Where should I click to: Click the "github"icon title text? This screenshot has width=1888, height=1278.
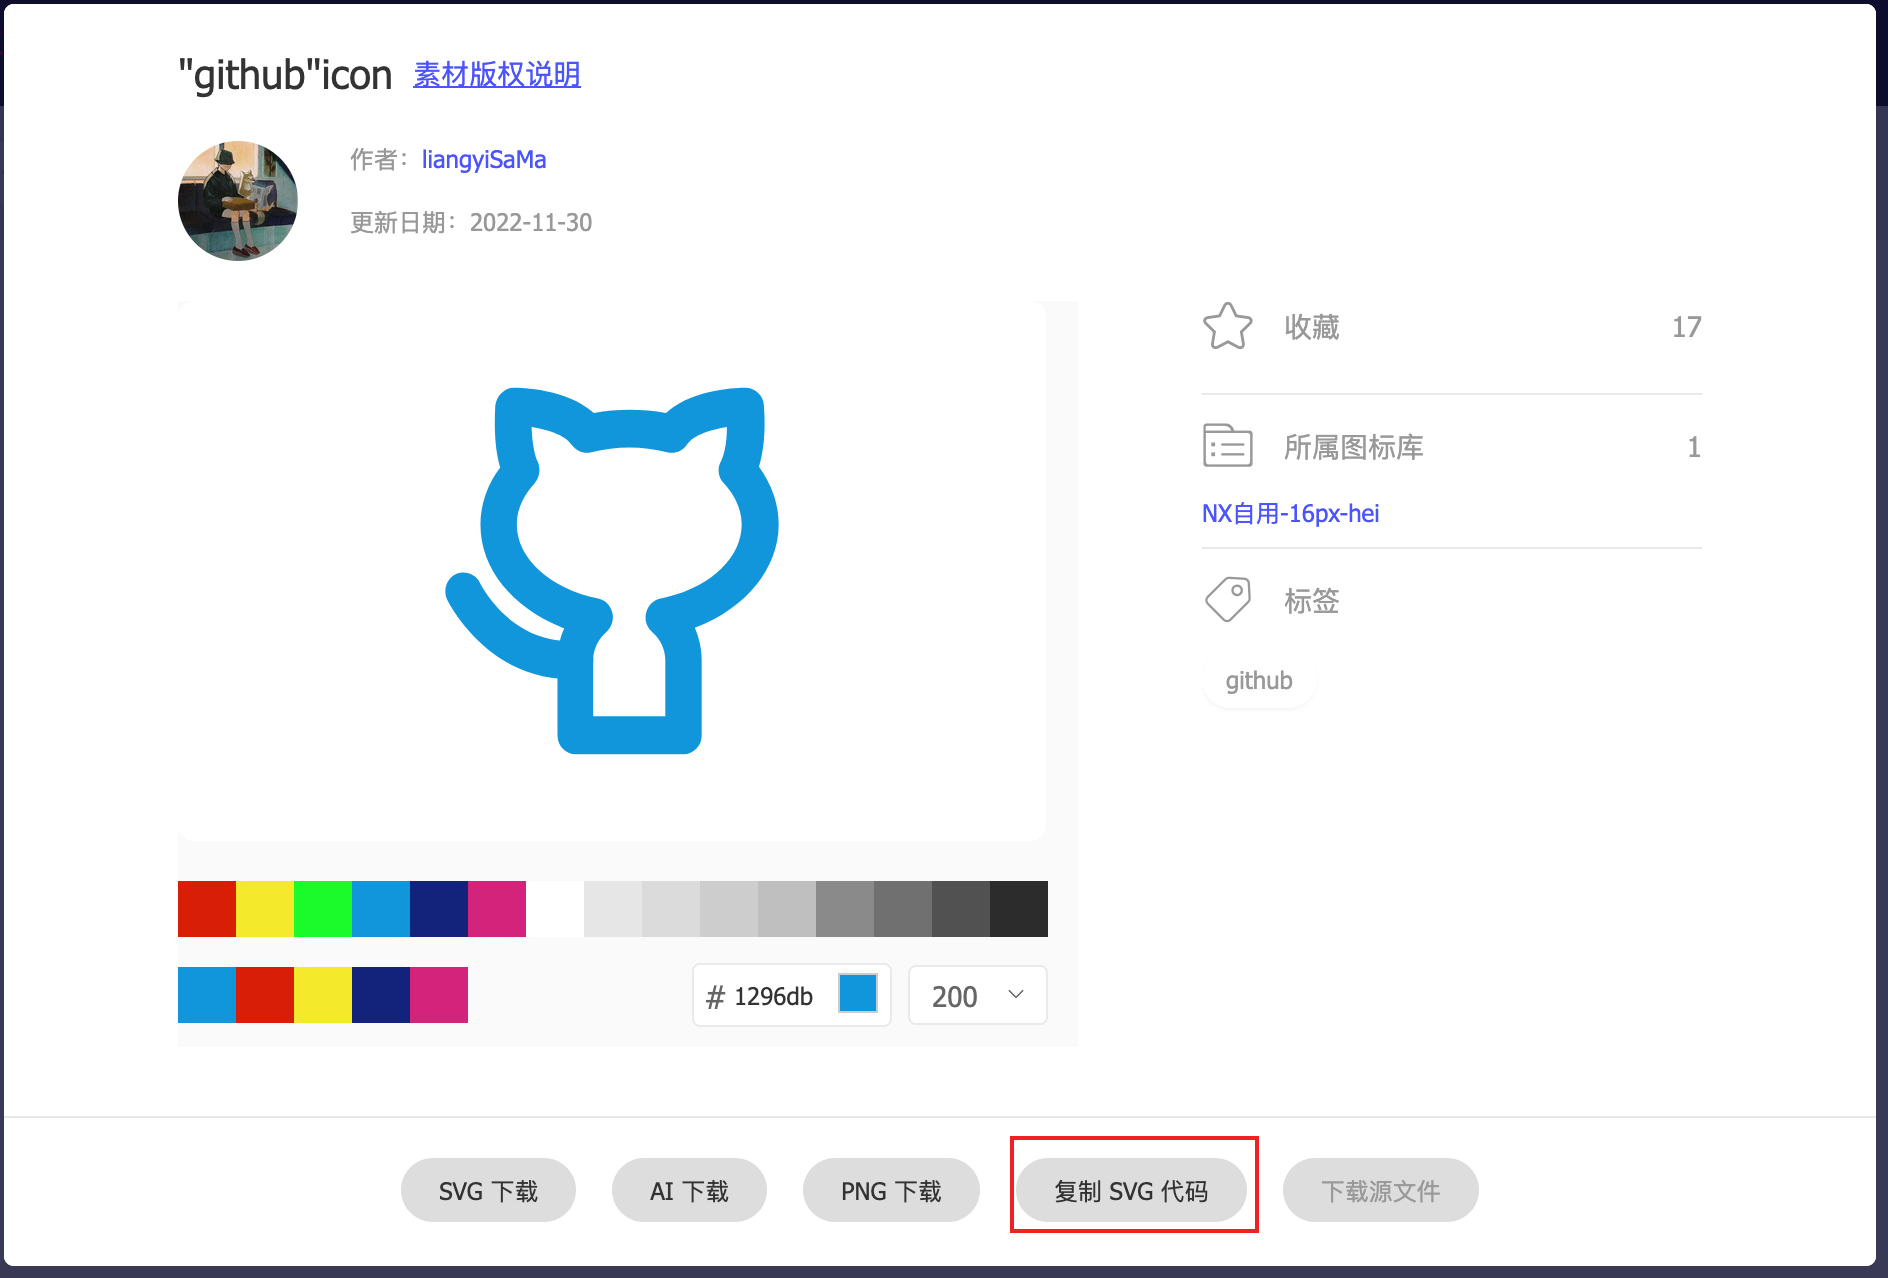point(285,75)
